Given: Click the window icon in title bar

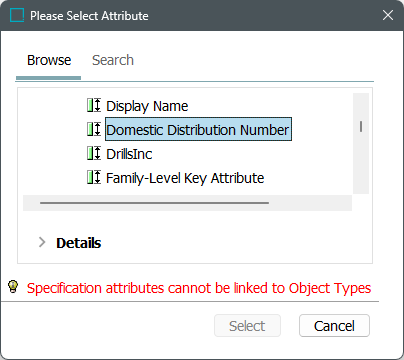Looking at the screenshot, I should pos(17,15).
